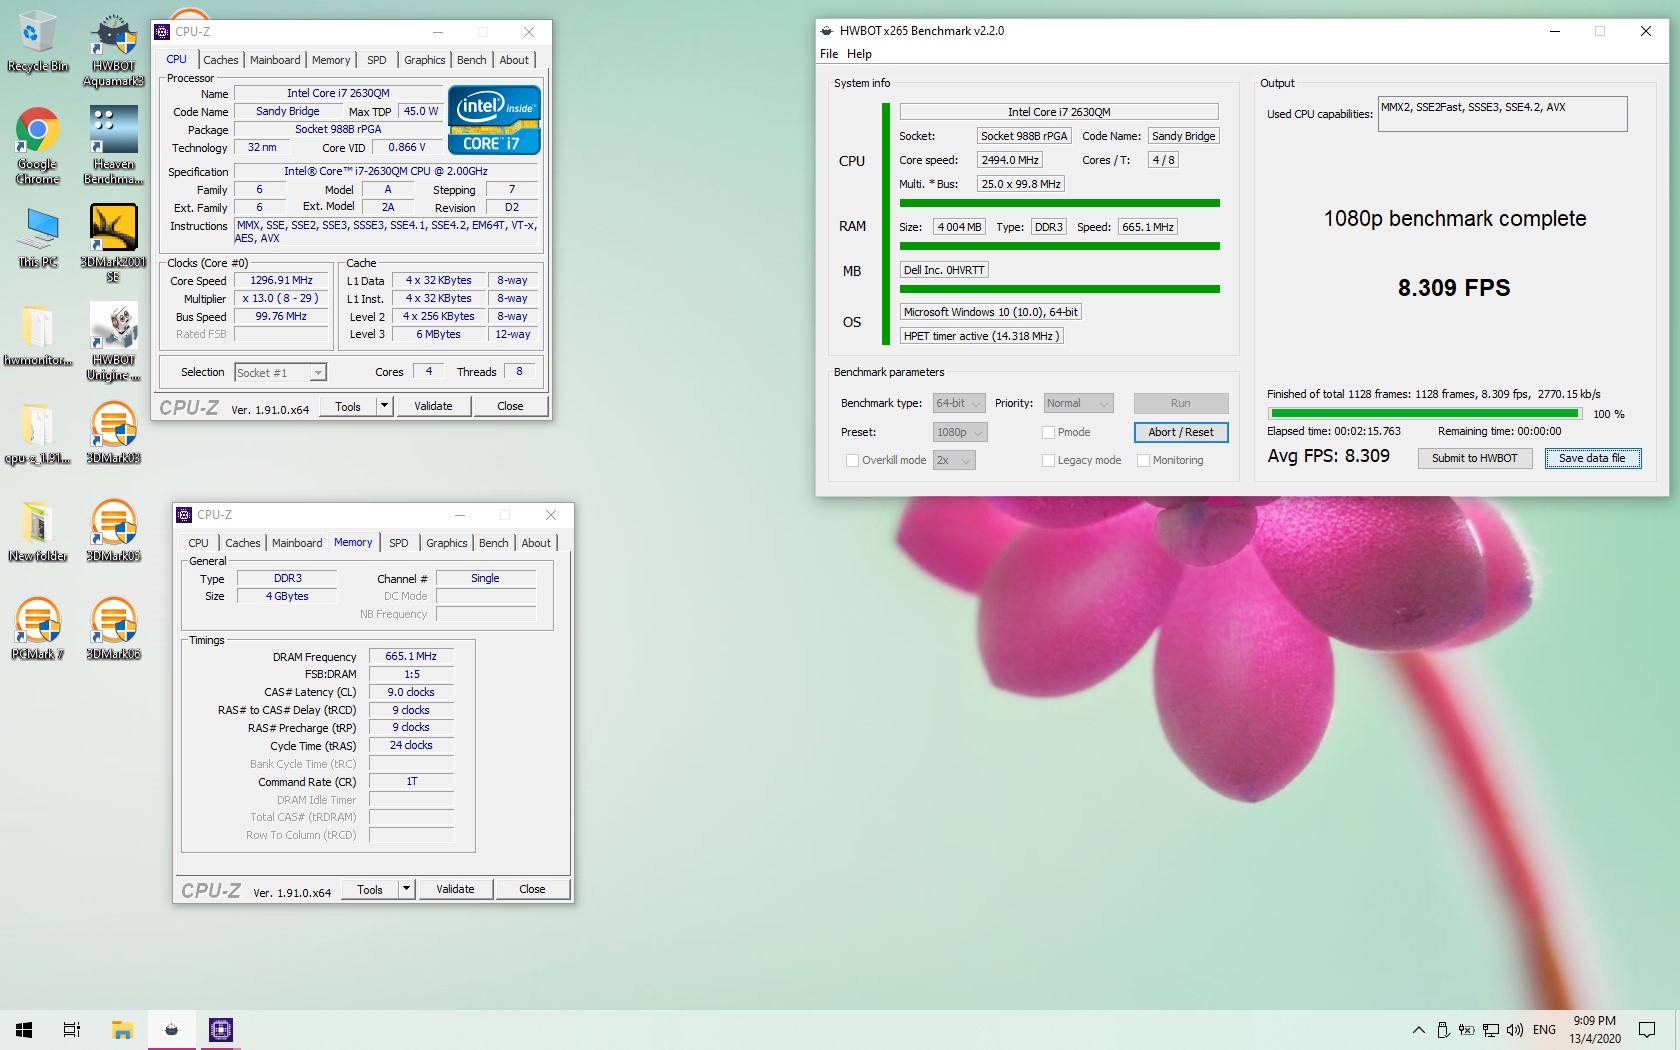Open About tab in top CPU-Z window
This screenshot has height=1050, width=1680.
514,60
